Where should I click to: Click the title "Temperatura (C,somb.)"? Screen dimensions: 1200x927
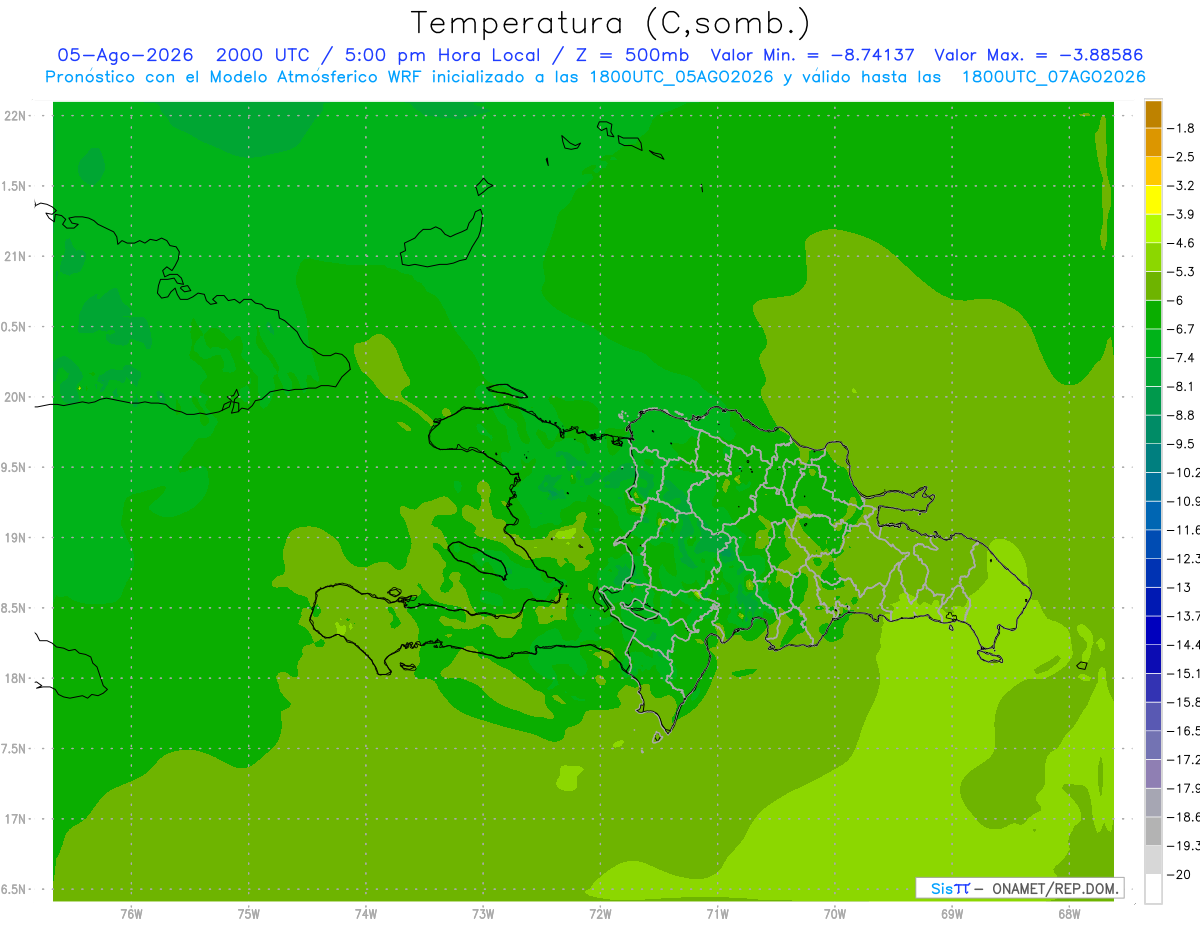coord(611,23)
